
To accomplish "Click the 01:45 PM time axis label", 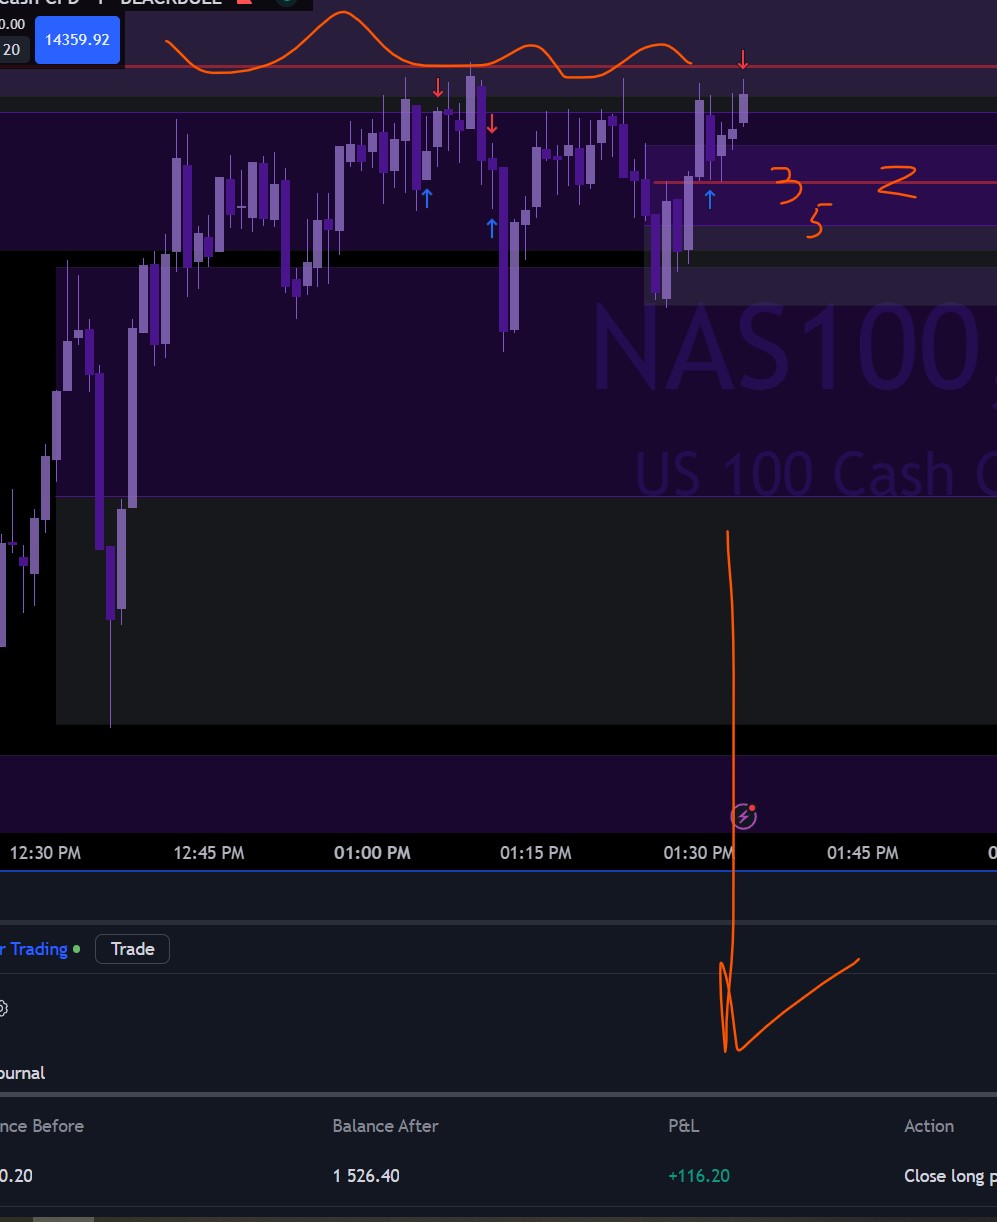I will [862, 853].
